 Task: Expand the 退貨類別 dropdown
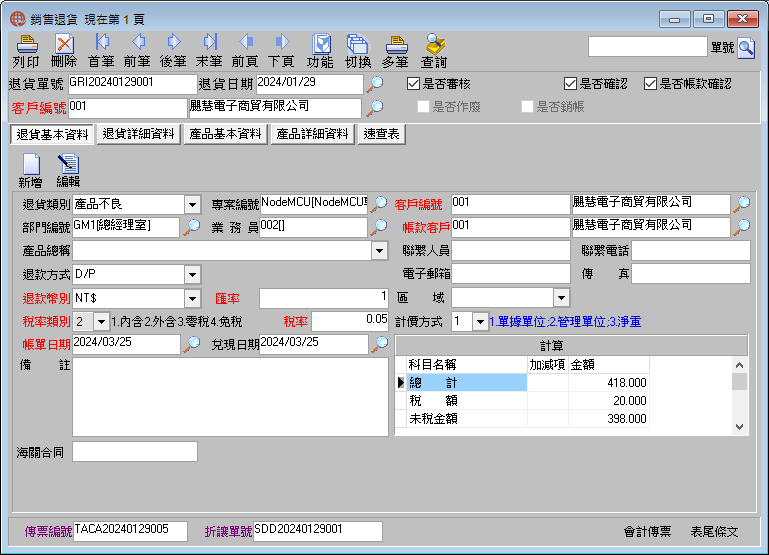click(193, 204)
